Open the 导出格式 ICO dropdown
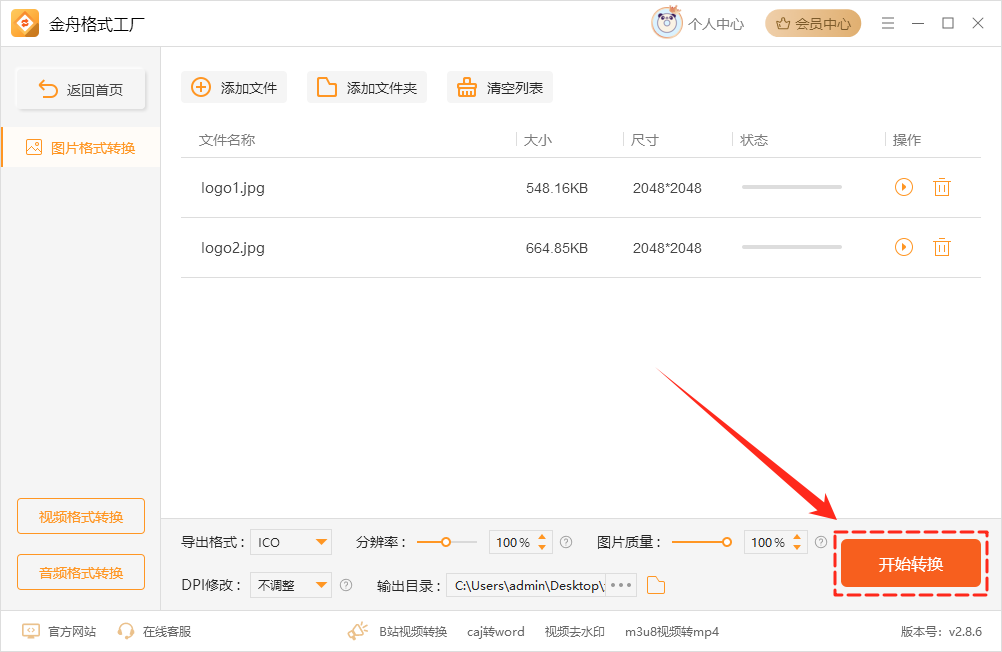This screenshot has width=1002, height=652. pos(290,542)
